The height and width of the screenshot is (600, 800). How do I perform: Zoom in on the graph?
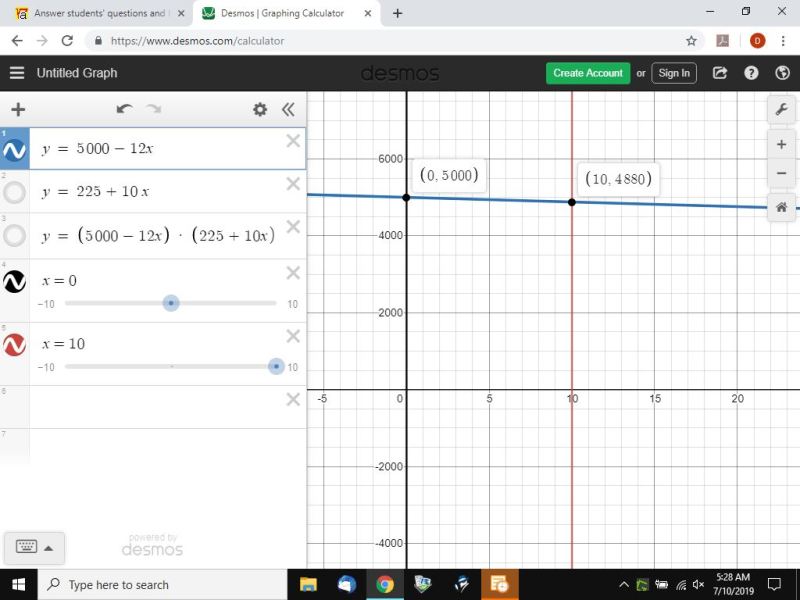pyautogui.click(x=781, y=145)
